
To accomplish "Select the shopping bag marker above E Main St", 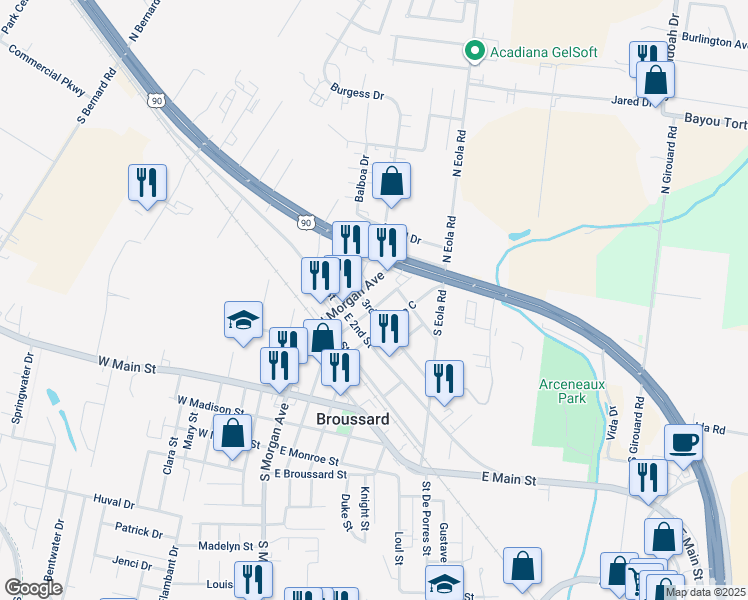I will (x=663, y=538).
